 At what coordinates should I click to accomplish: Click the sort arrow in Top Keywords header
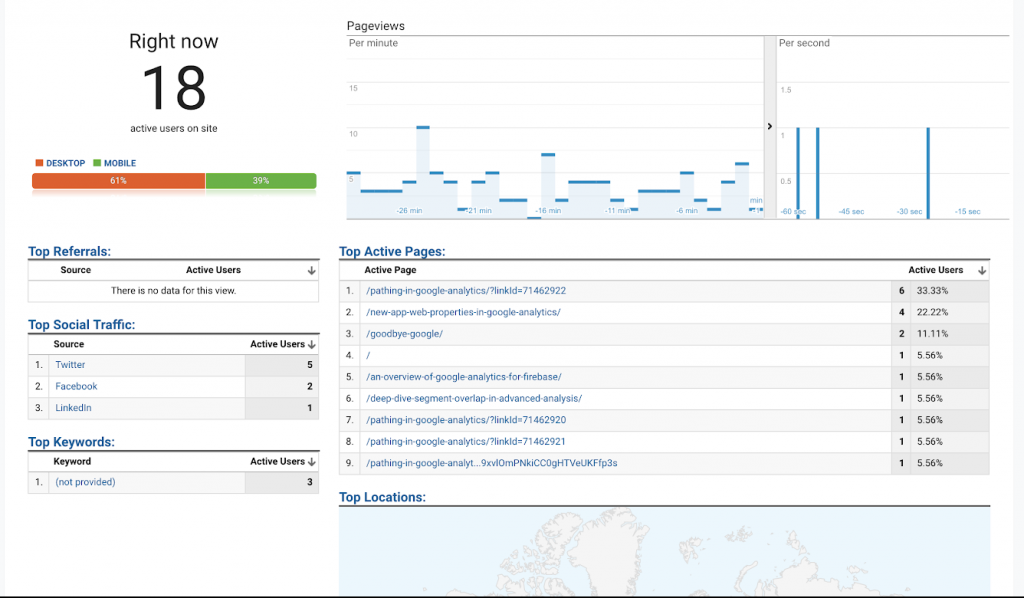click(x=312, y=462)
